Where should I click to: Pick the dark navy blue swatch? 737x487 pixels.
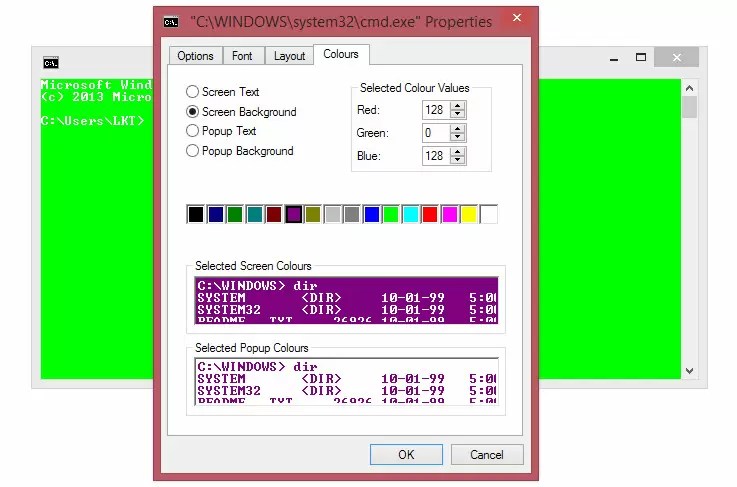(216, 214)
